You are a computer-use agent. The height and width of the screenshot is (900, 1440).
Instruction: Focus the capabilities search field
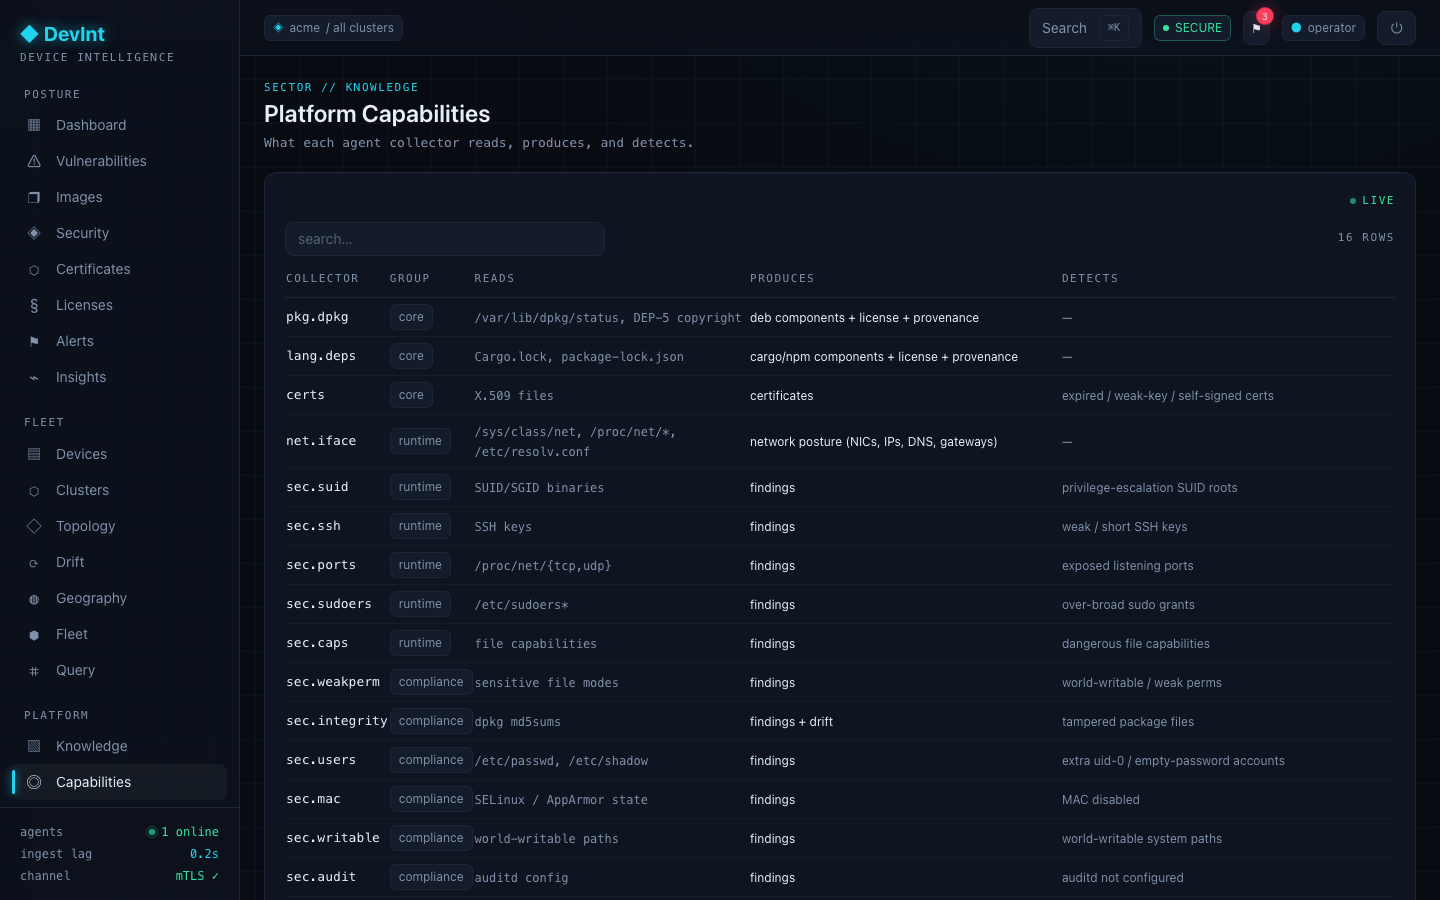coord(445,239)
